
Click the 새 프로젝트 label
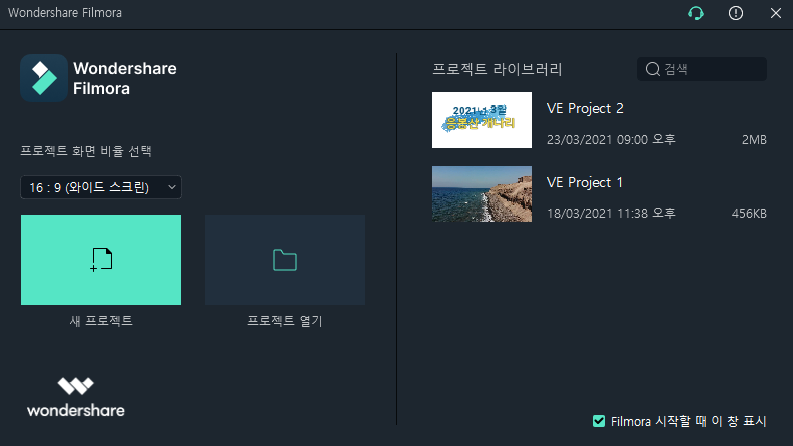[x=101, y=321]
